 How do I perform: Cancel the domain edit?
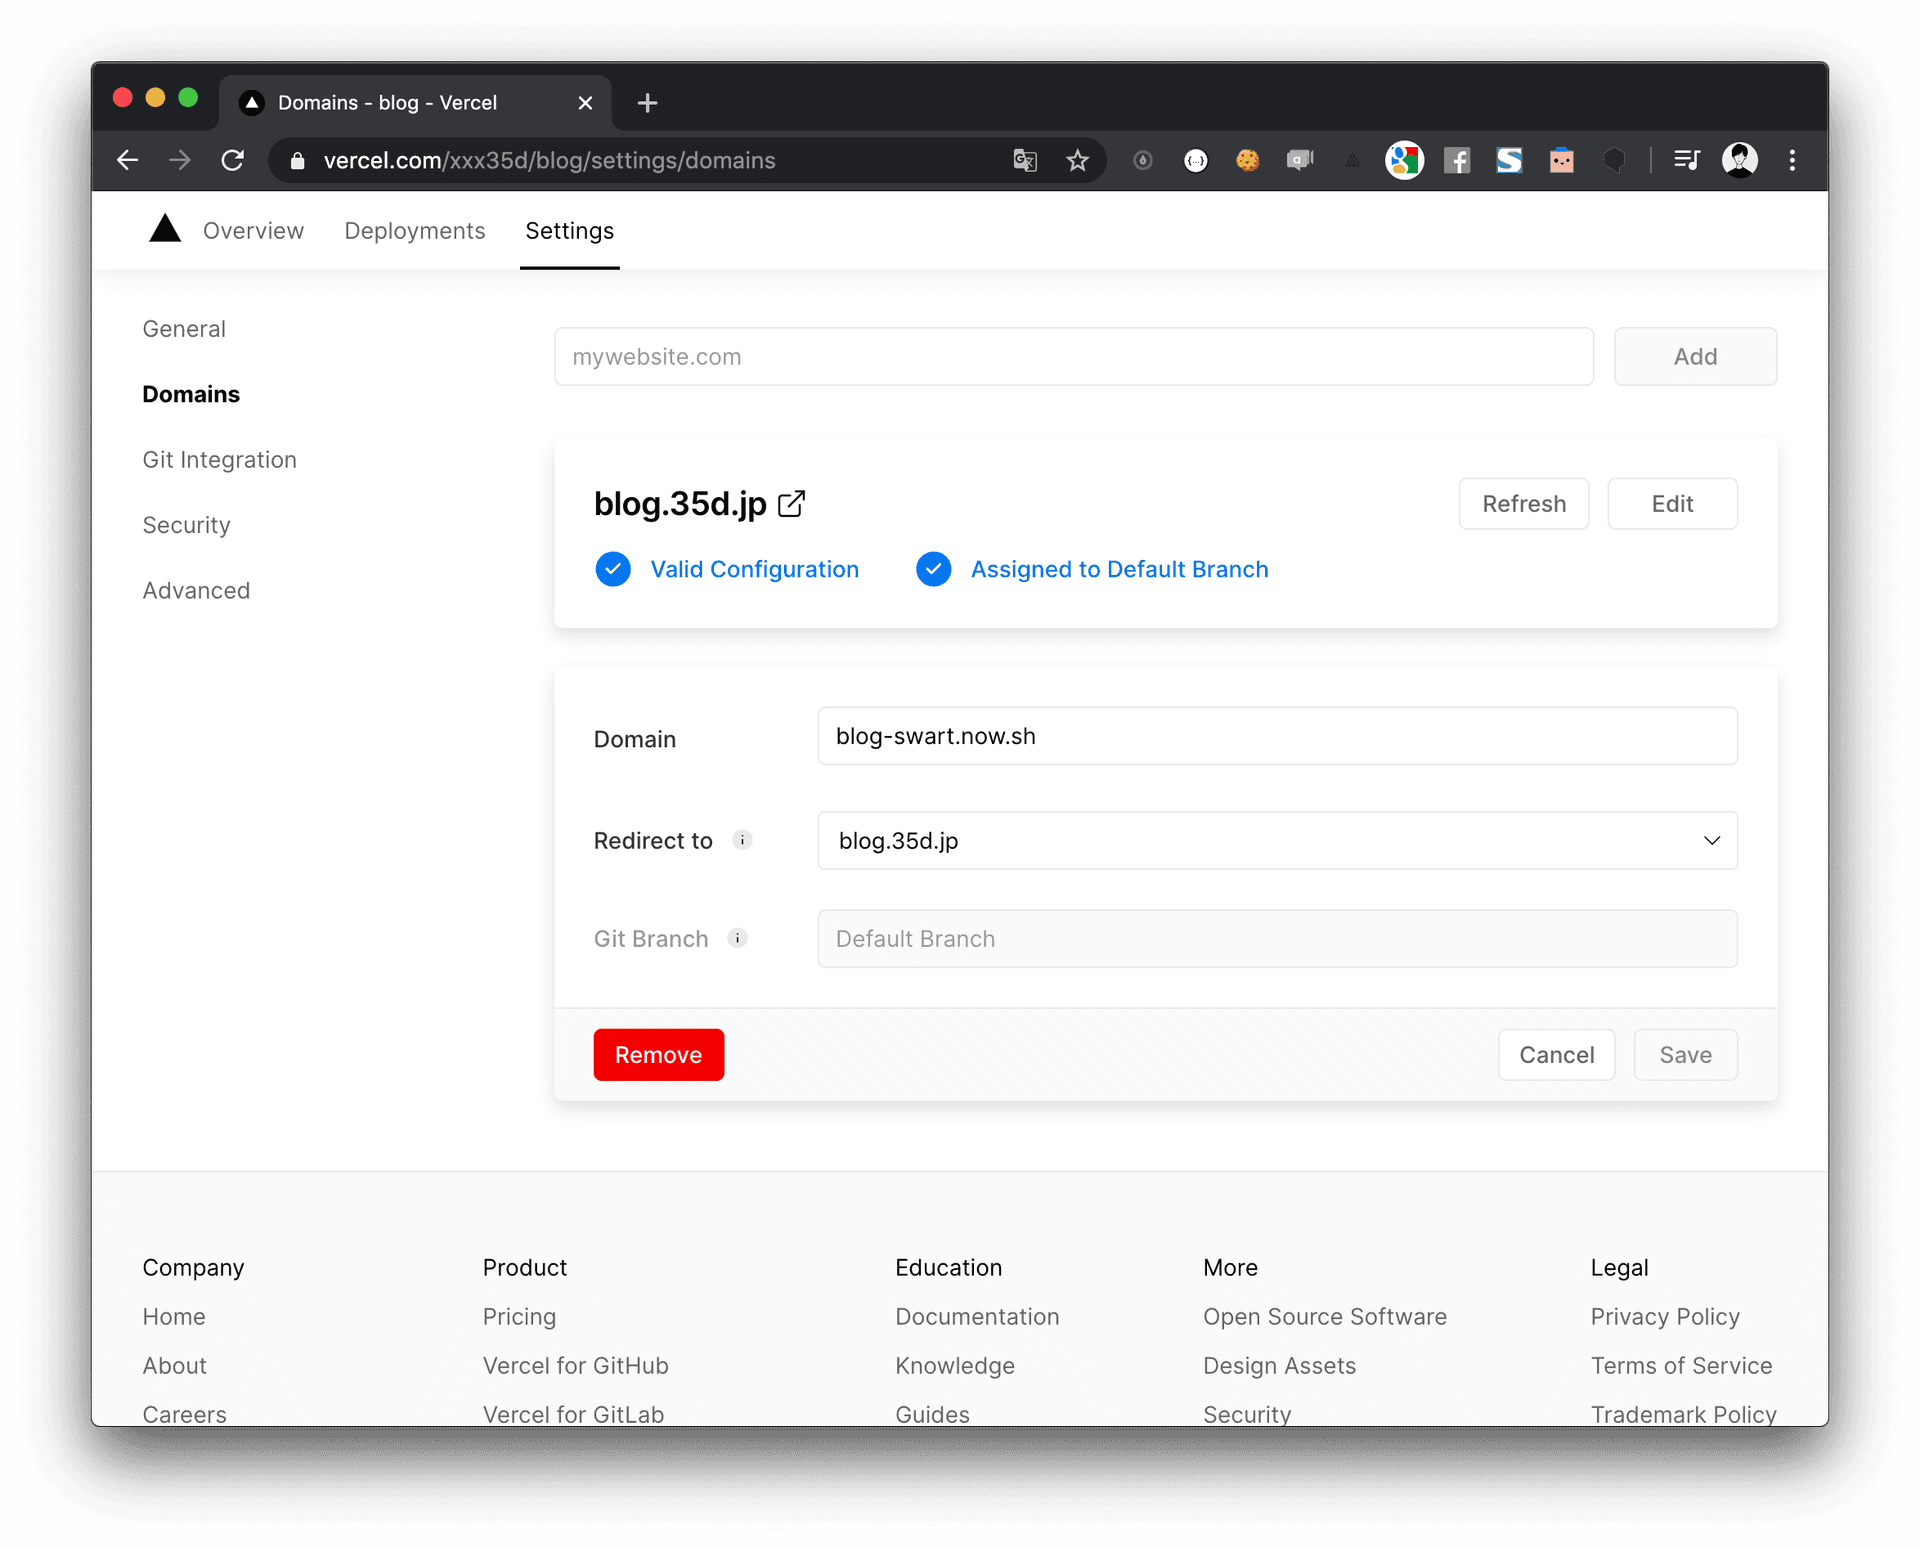coord(1556,1055)
